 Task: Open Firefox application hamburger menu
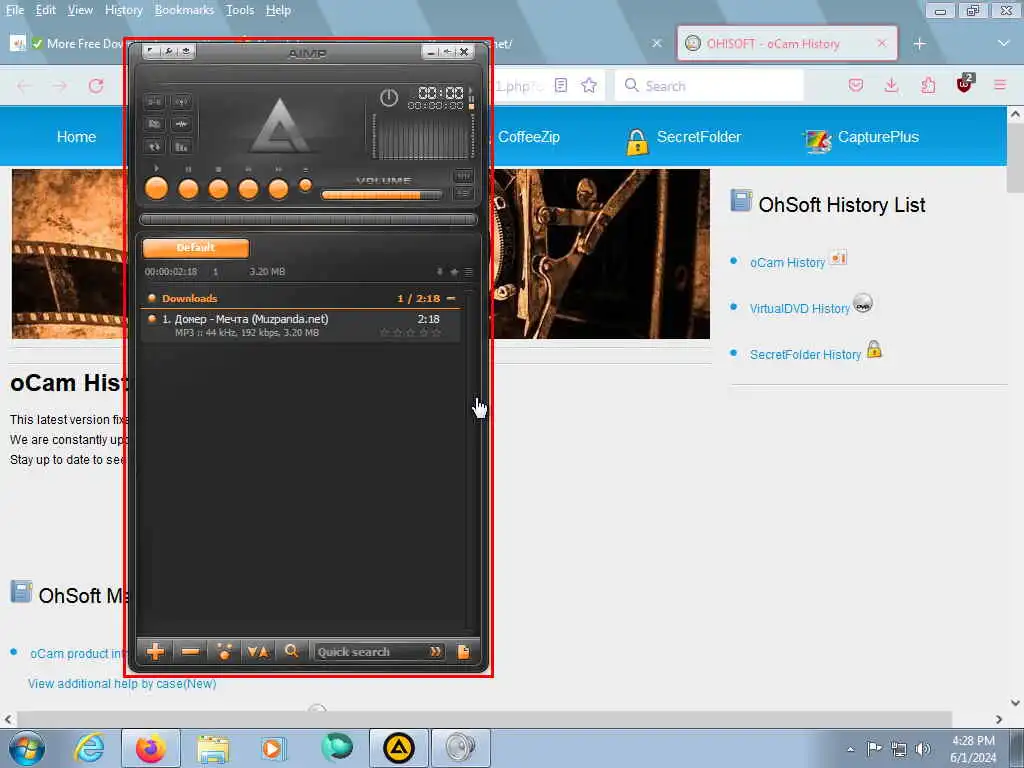click(1000, 86)
